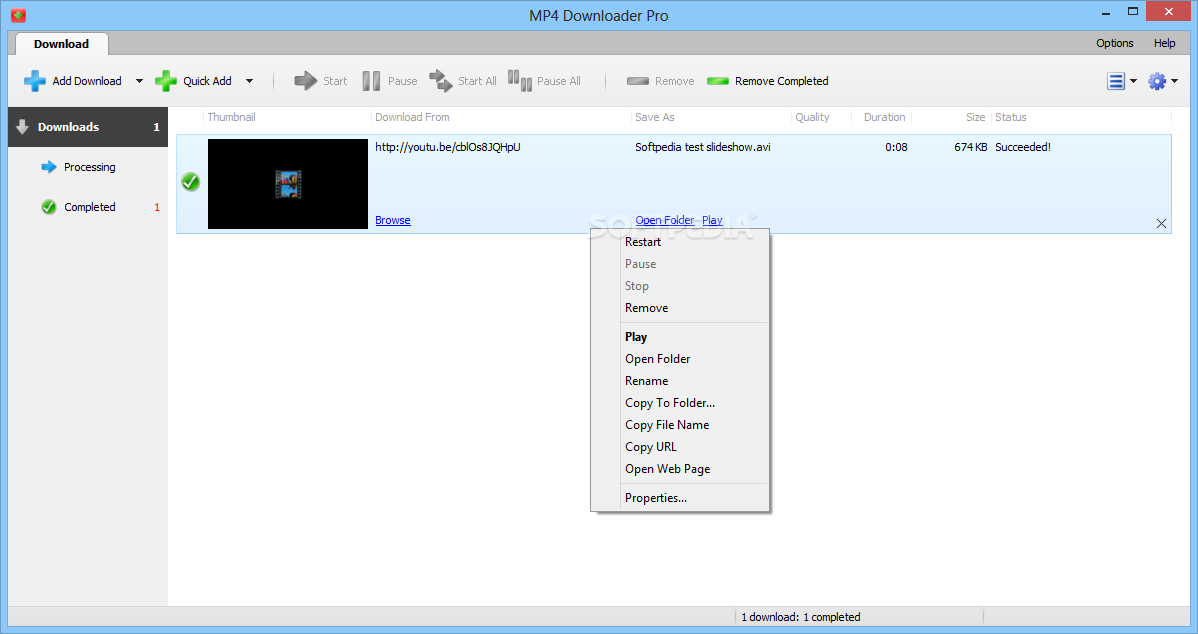Image resolution: width=1198 pixels, height=634 pixels.
Task: Click the Thumbnail column header
Action: point(232,117)
